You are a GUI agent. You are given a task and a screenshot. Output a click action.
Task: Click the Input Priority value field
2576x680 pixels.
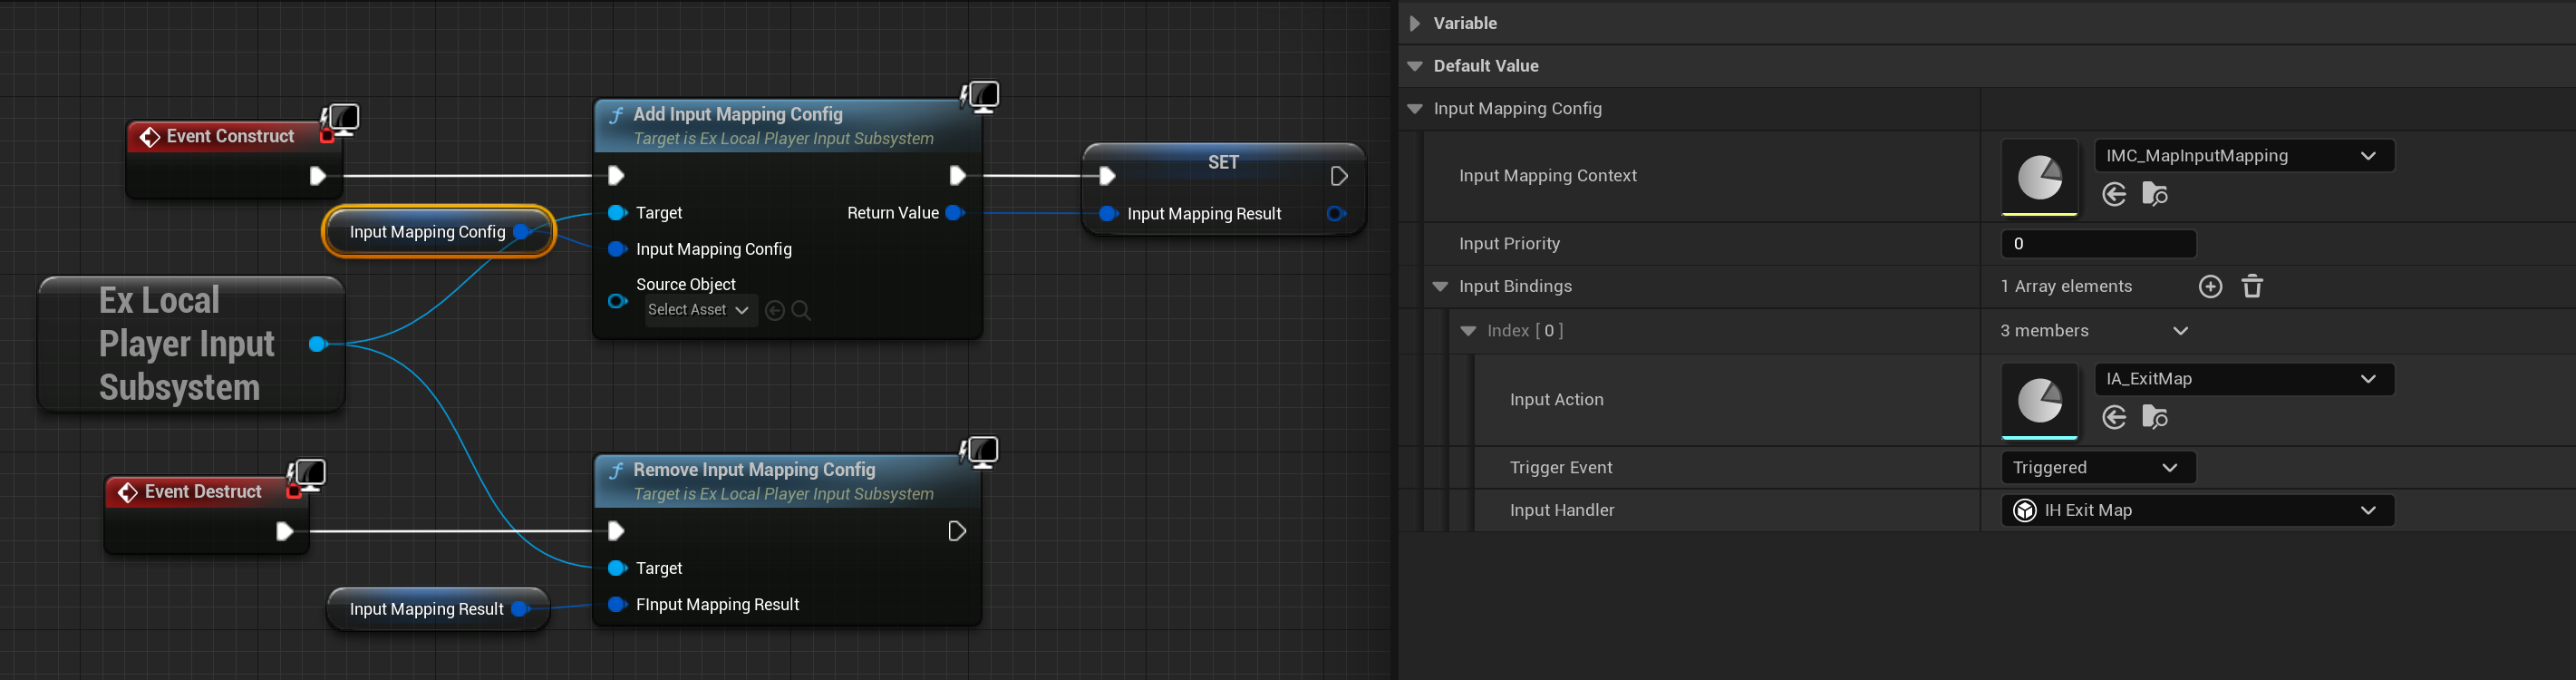(x=2097, y=244)
